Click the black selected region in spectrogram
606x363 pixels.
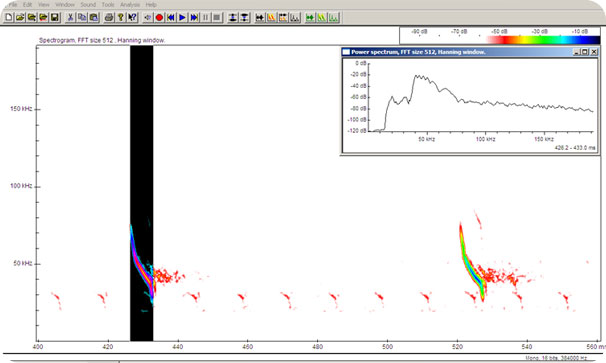[141, 193]
